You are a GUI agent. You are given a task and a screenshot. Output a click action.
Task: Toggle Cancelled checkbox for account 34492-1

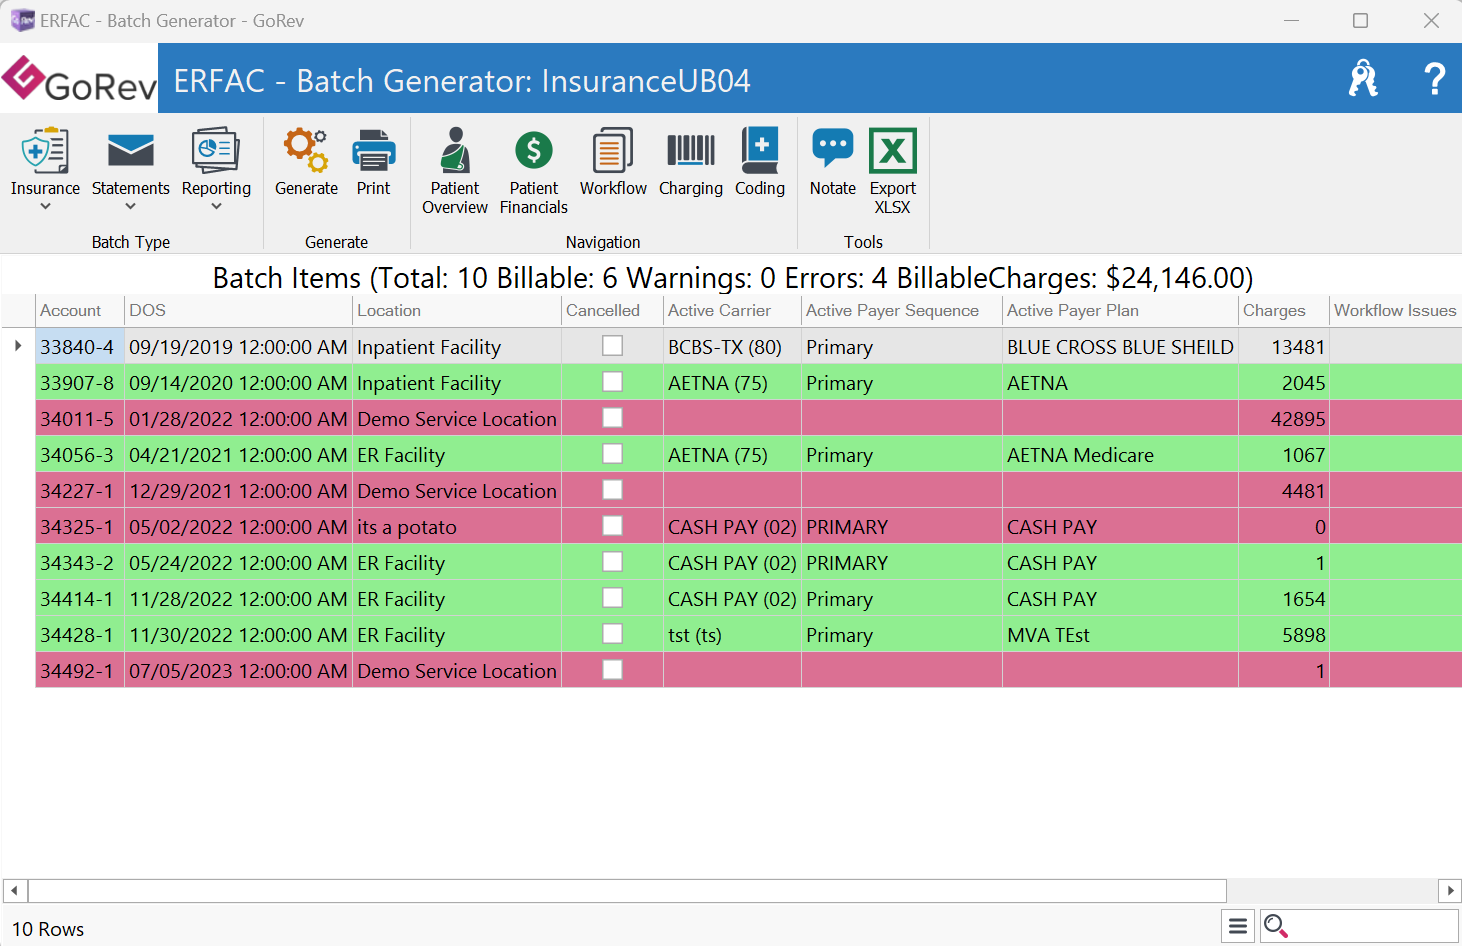[612, 669]
